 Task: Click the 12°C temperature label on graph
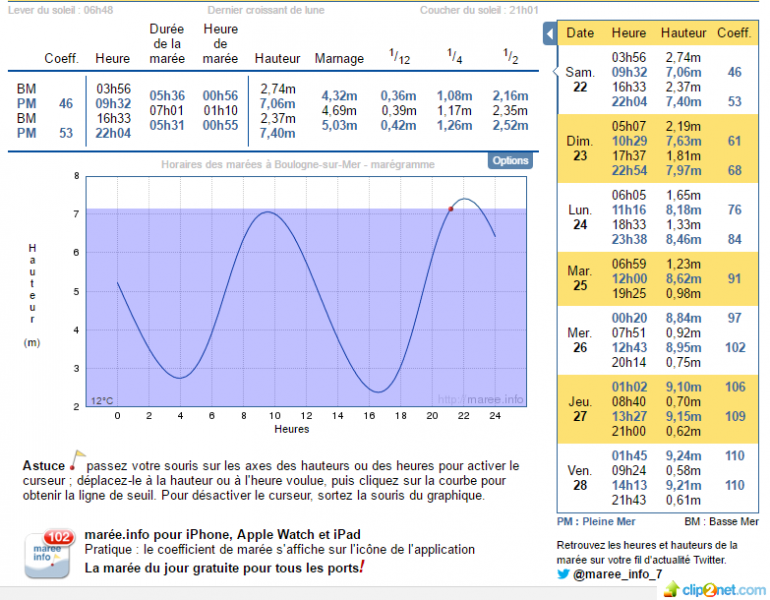102,401
